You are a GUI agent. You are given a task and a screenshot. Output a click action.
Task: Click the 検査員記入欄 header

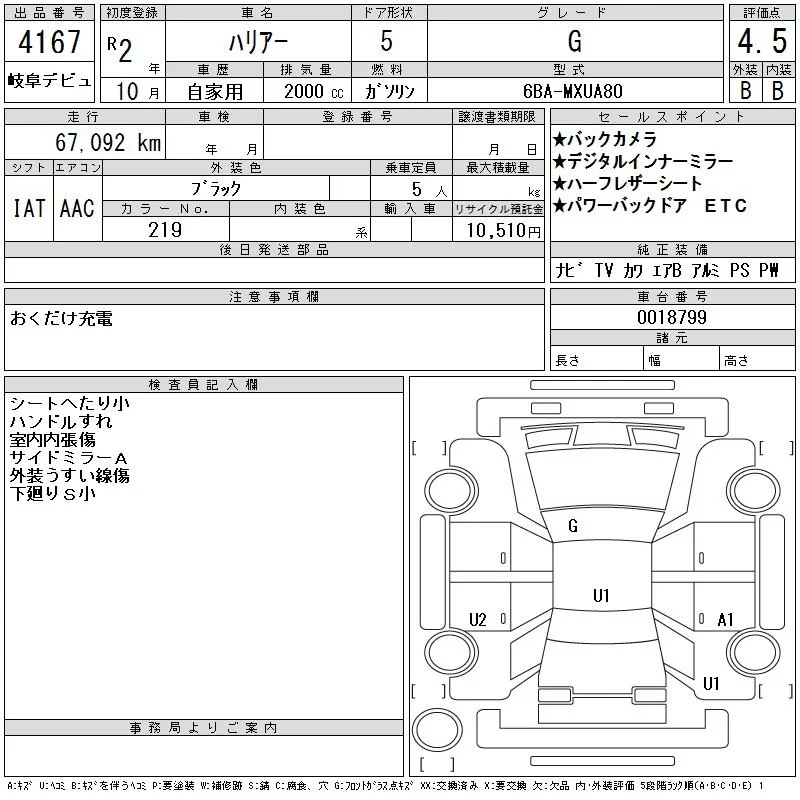[203, 384]
